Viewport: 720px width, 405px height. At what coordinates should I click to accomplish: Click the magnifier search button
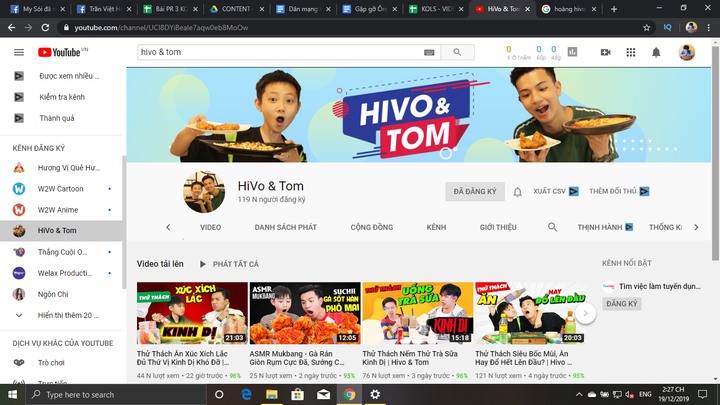pyautogui.click(x=457, y=52)
